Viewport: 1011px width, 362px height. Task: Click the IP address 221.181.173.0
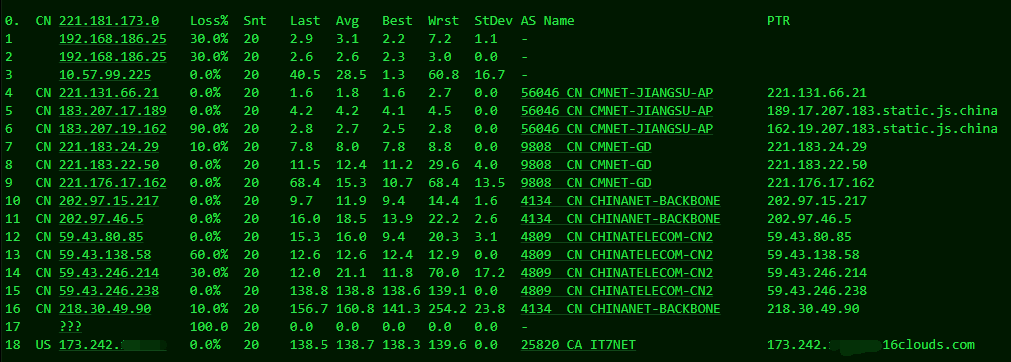click(x=109, y=21)
